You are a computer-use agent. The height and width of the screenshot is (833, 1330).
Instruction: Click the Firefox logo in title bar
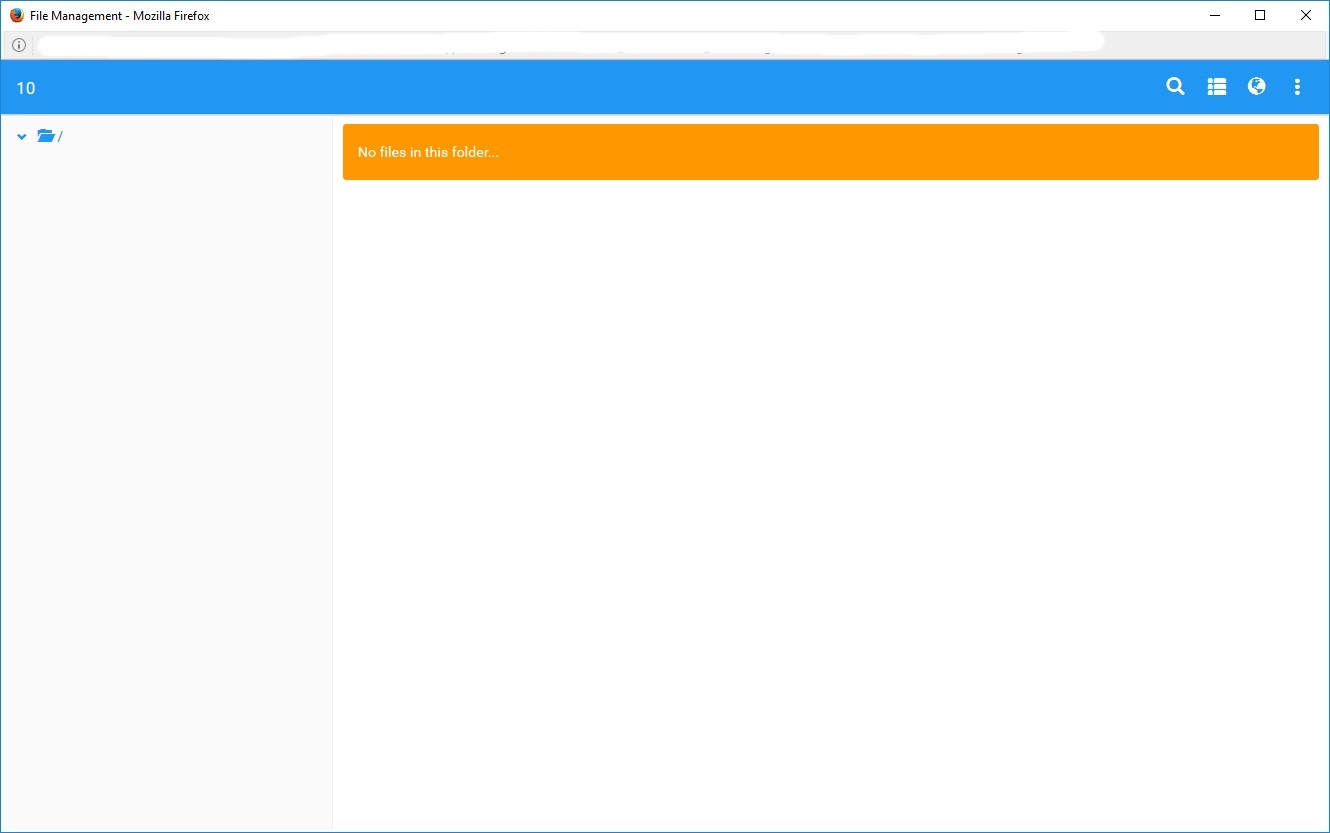pyautogui.click(x=16, y=15)
